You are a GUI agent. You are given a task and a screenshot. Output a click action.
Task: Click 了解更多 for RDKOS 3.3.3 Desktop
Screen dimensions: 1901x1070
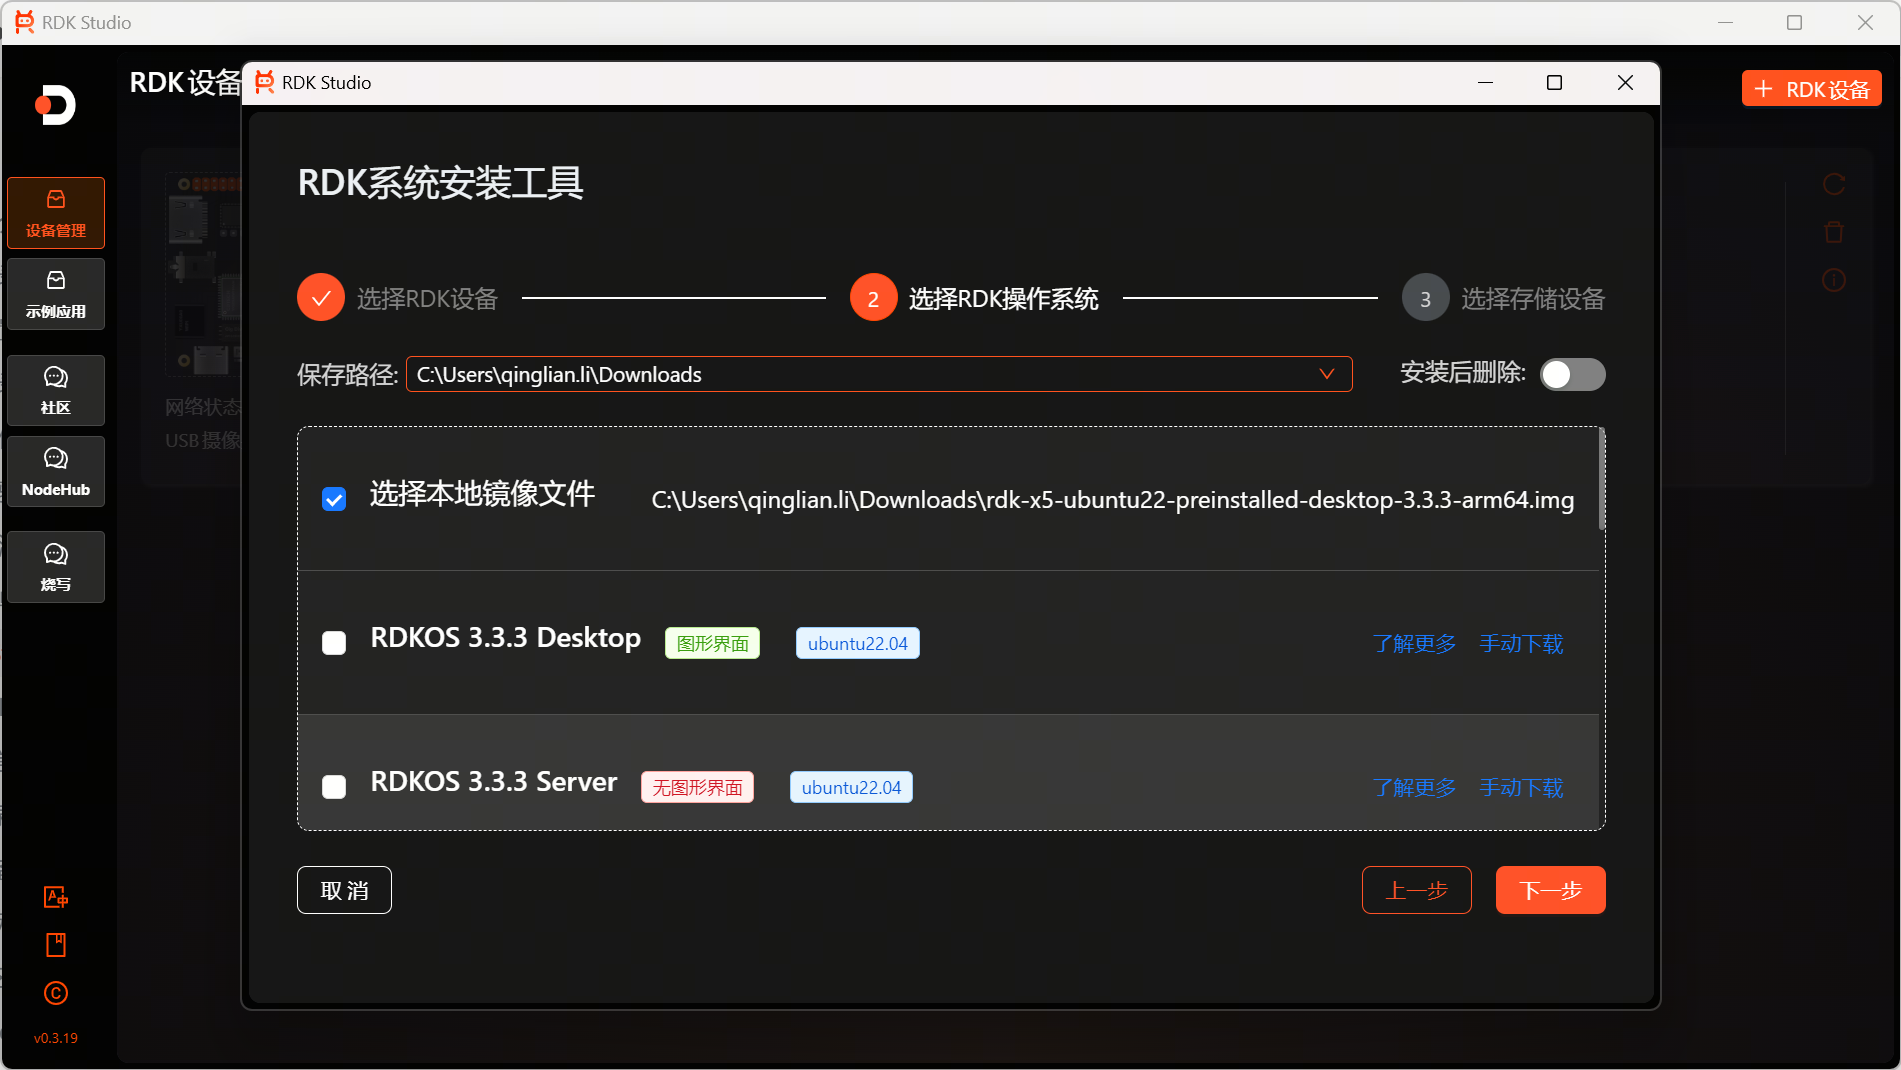(1414, 644)
